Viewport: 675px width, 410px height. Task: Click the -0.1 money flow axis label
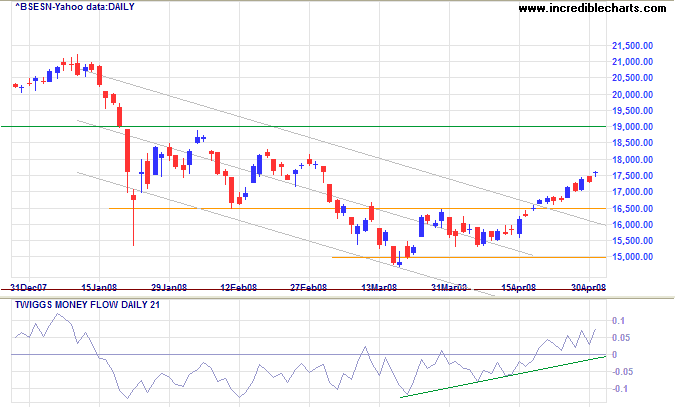tap(620, 389)
